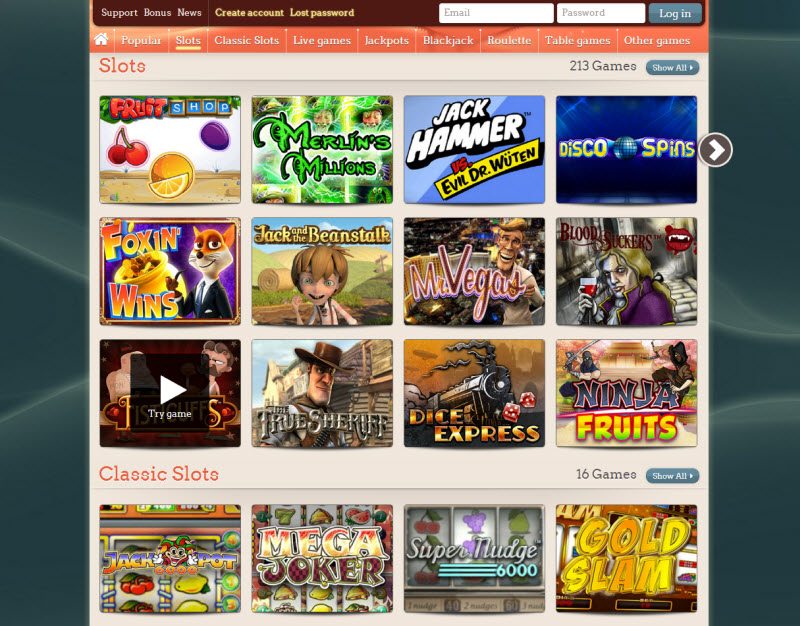Show all 16 Classic Slots games

(672, 475)
